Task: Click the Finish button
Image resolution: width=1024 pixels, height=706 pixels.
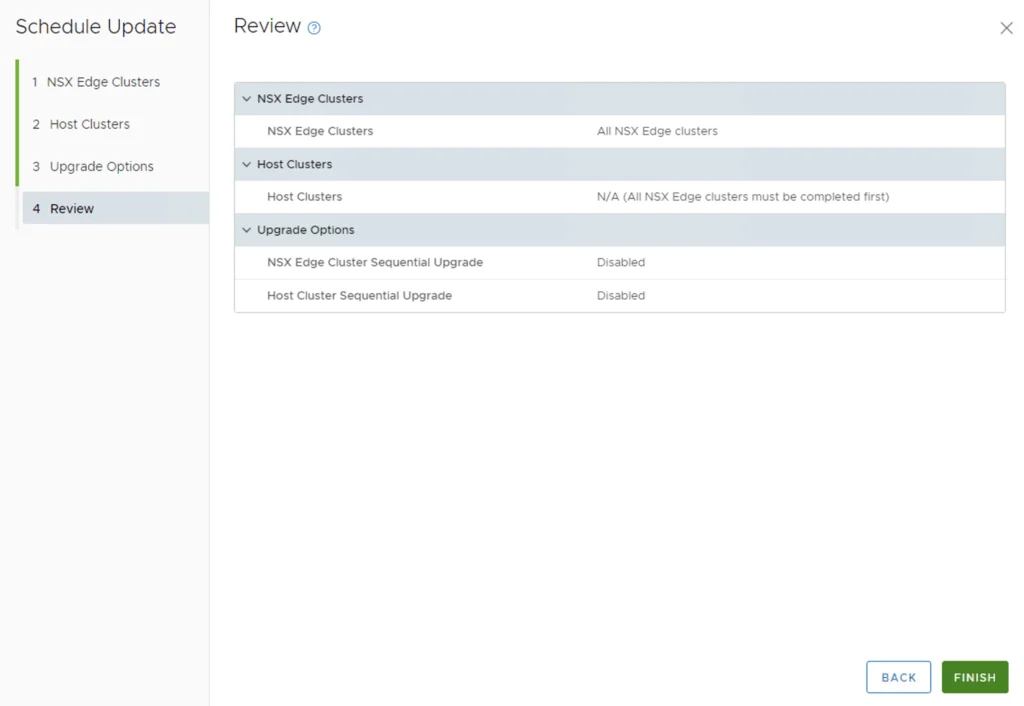Action: [974, 677]
